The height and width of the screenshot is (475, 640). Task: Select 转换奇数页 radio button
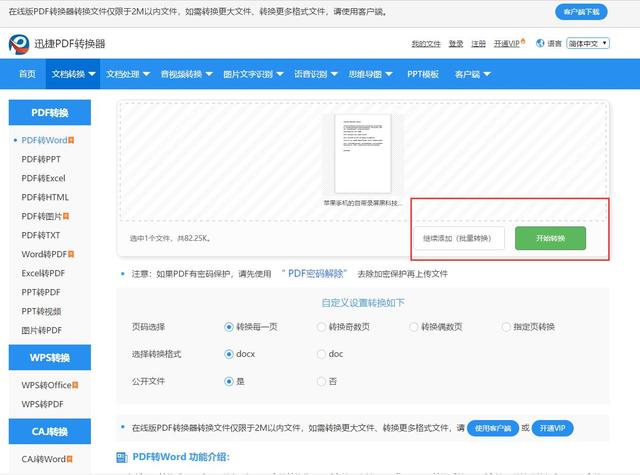pyautogui.click(x=321, y=327)
